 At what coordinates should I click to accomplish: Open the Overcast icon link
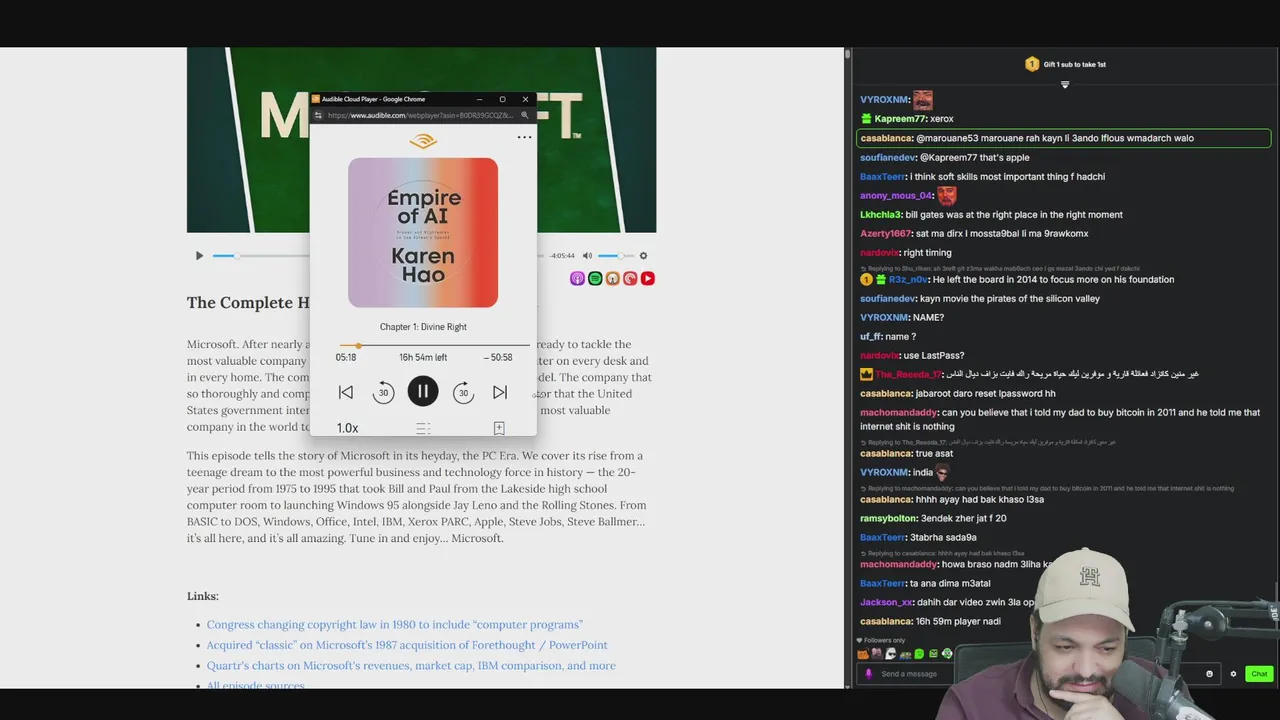coord(612,278)
